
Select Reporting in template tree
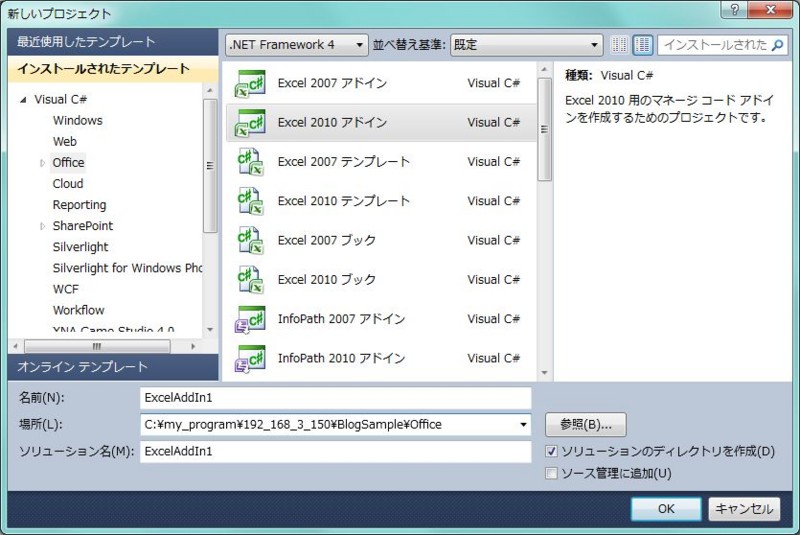80,205
